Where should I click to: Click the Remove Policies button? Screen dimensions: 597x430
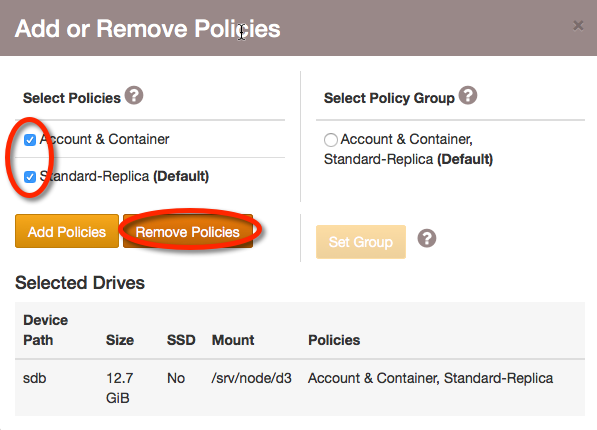click(x=188, y=231)
